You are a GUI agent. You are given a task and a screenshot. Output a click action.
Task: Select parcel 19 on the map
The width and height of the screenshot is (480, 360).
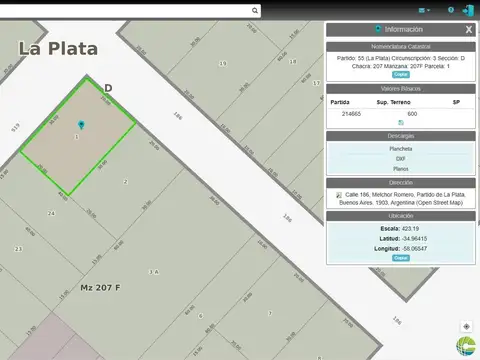coord(223,63)
